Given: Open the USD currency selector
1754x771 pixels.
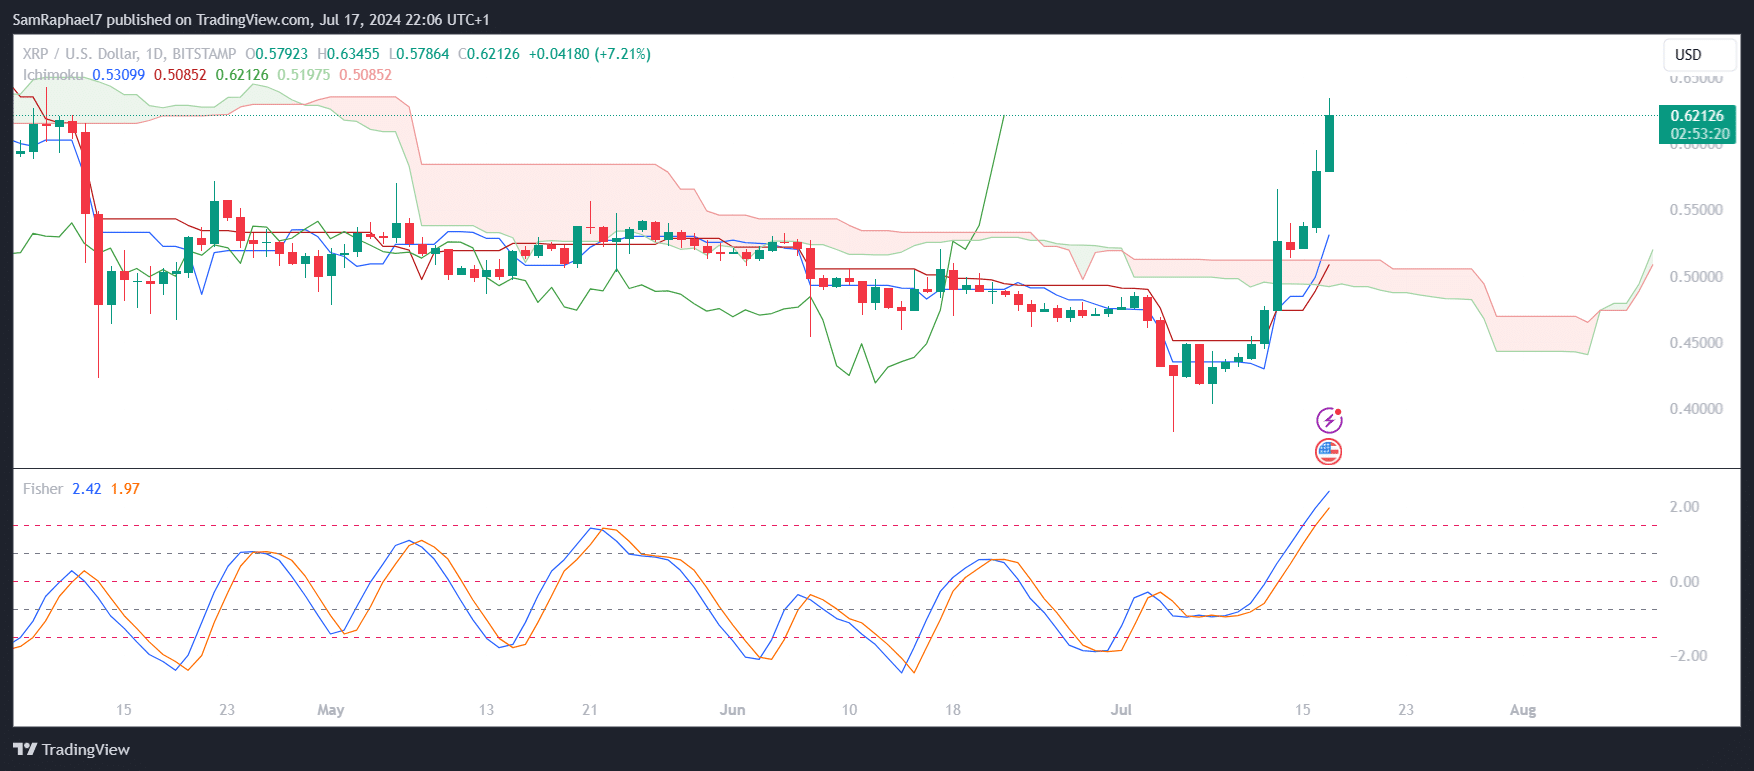Looking at the screenshot, I should (x=1699, y=54).
